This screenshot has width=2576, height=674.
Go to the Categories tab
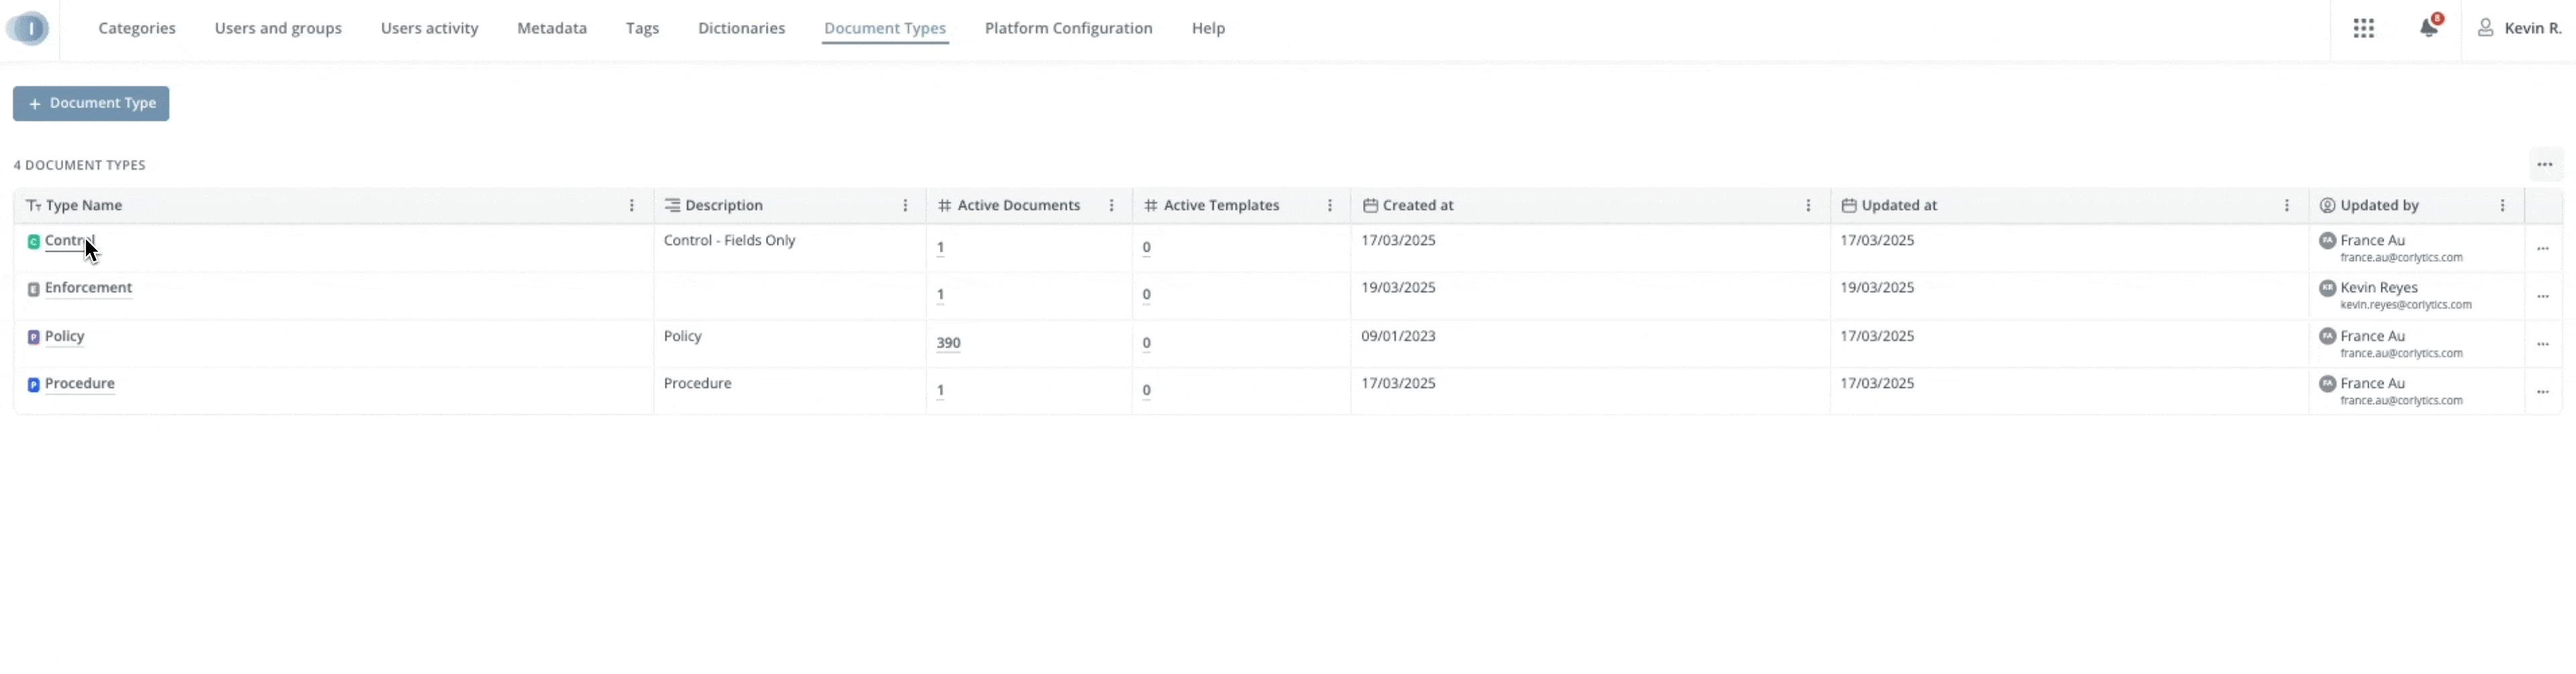point(137,28)
